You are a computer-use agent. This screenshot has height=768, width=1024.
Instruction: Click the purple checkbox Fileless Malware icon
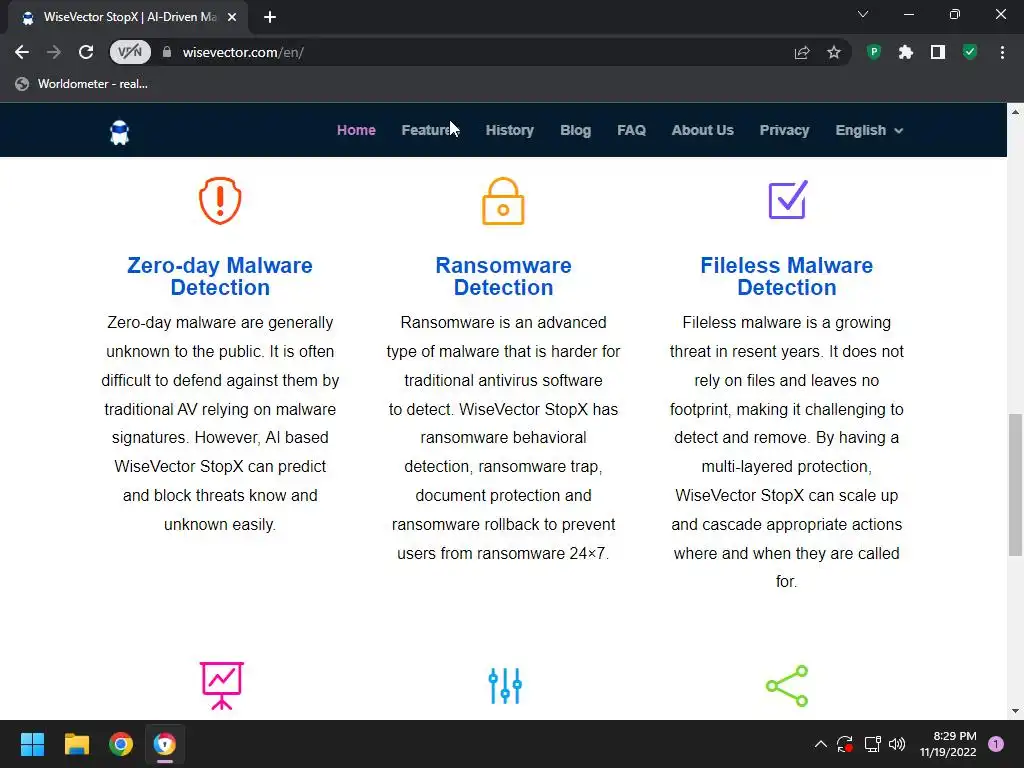(x=787, y=199)
